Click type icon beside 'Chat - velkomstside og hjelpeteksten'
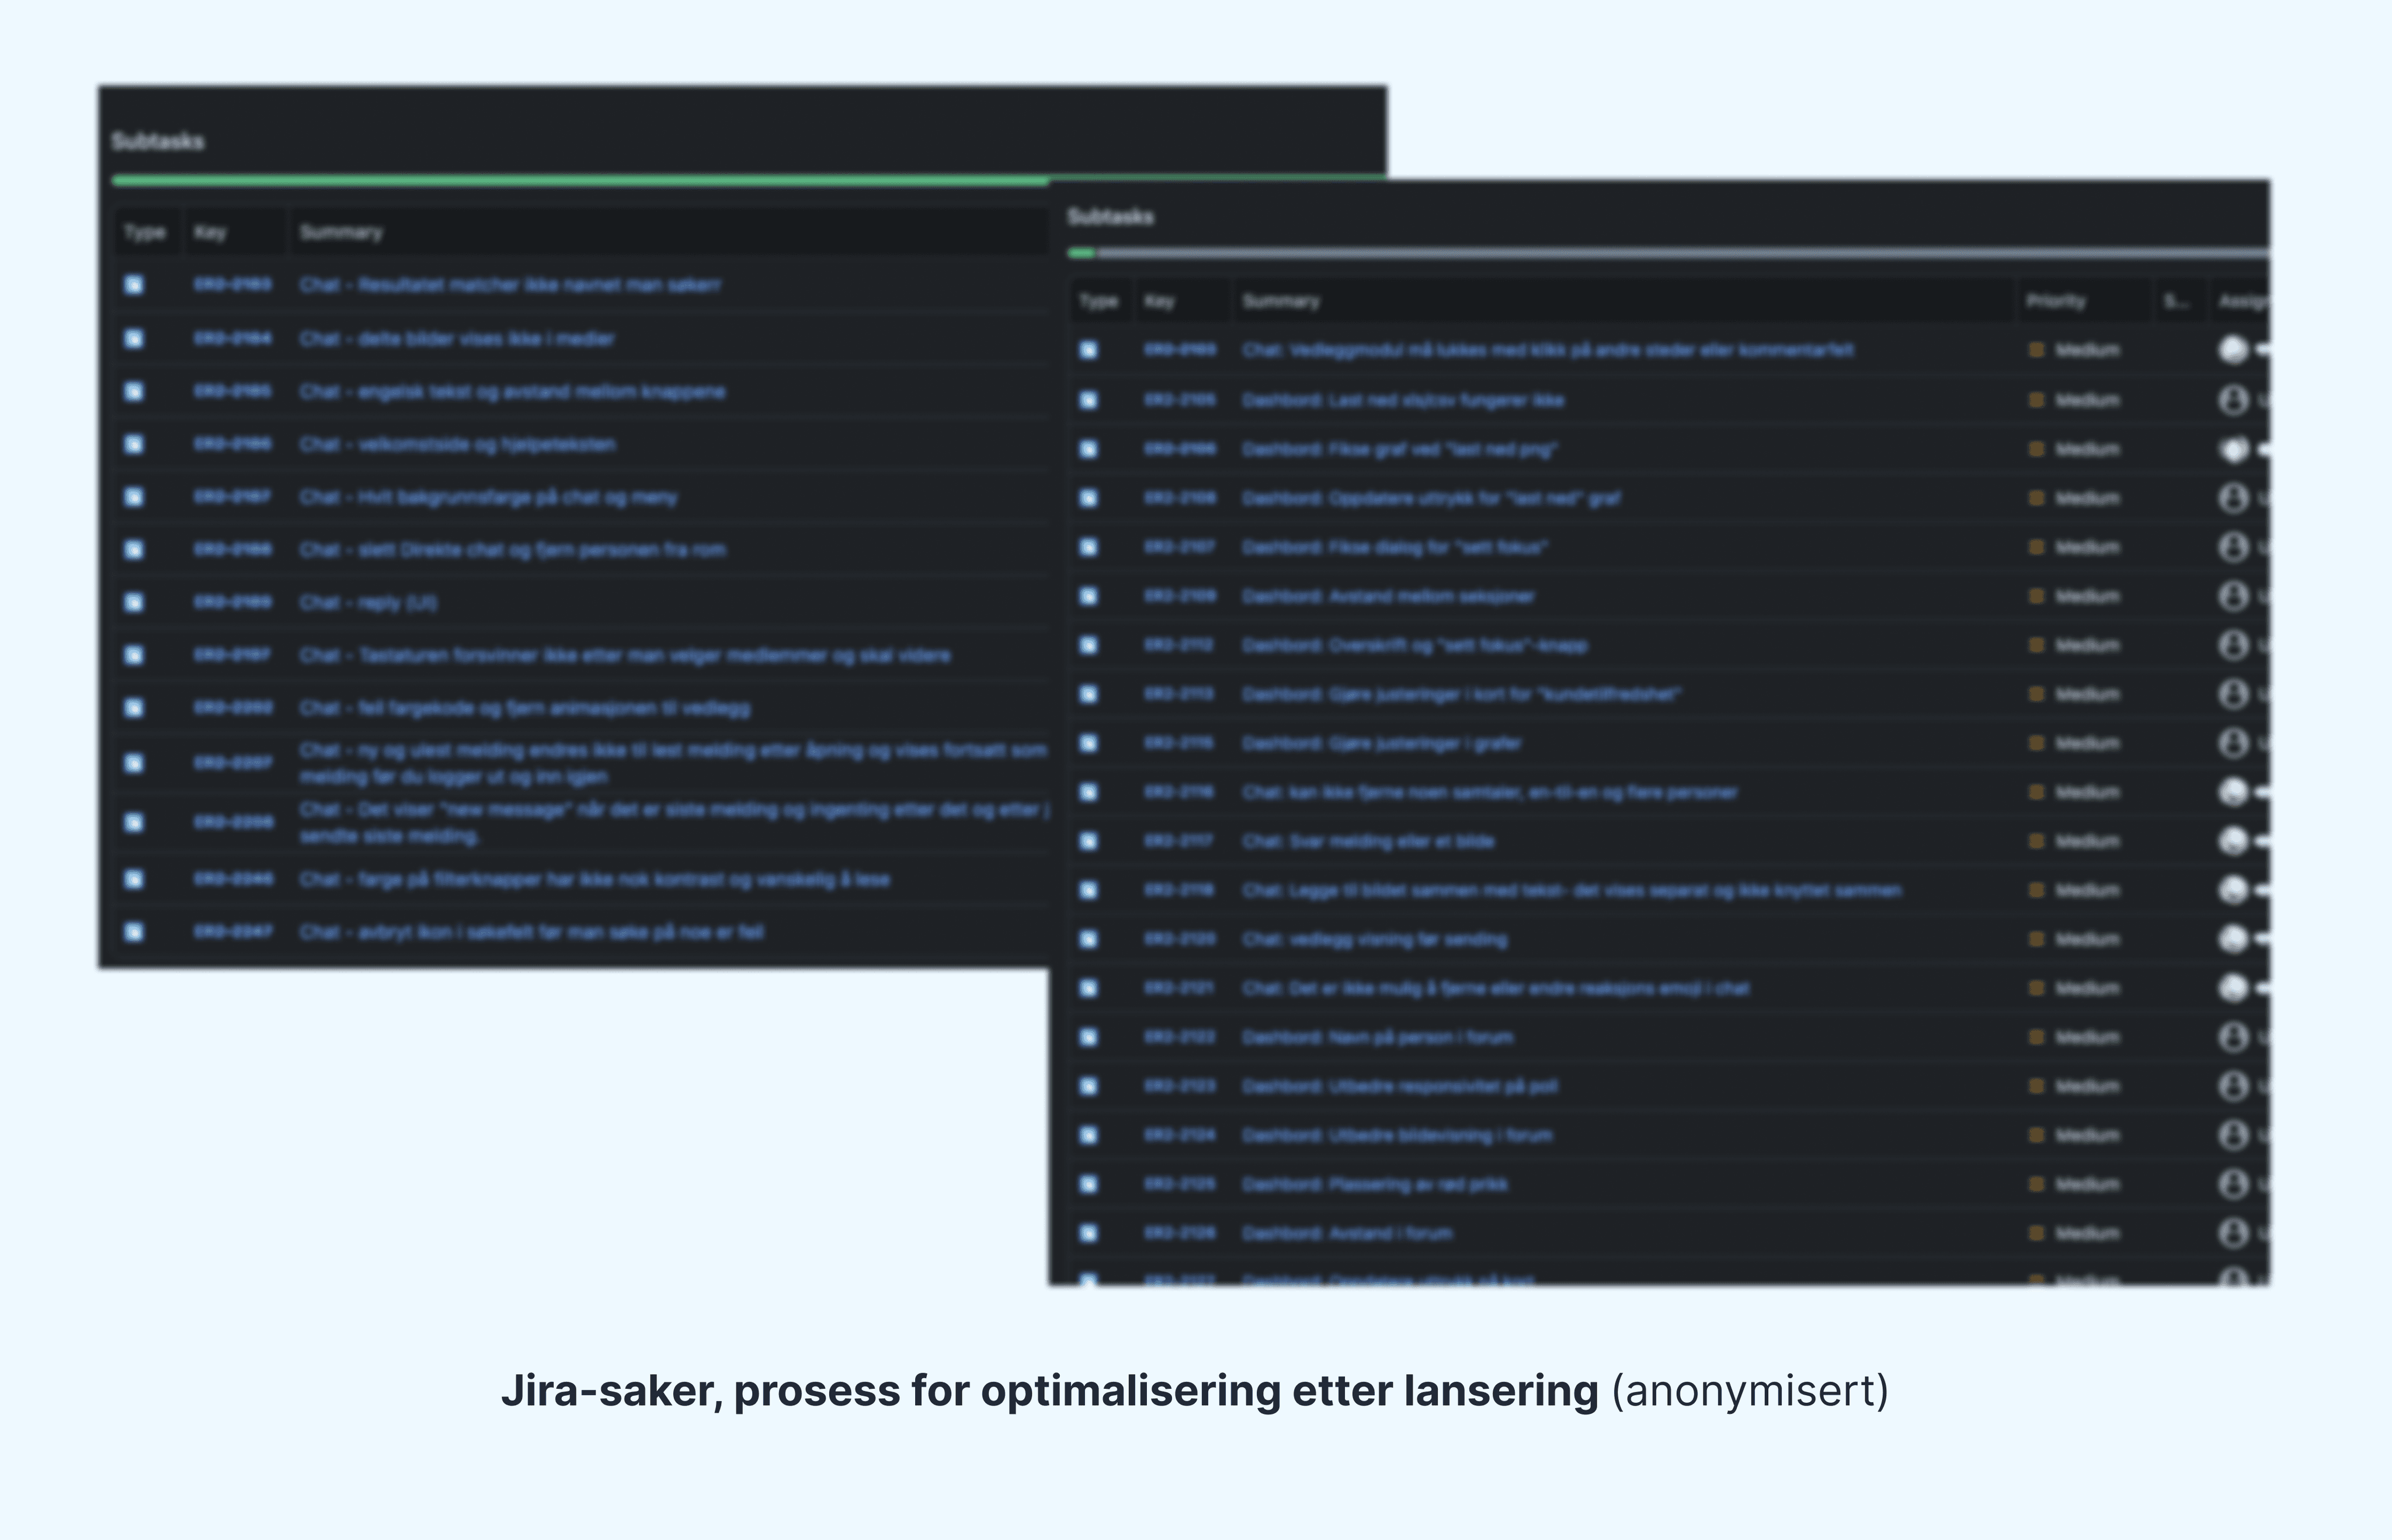The height and width of the screenshot is (1540, 2392). coord(134,444)
